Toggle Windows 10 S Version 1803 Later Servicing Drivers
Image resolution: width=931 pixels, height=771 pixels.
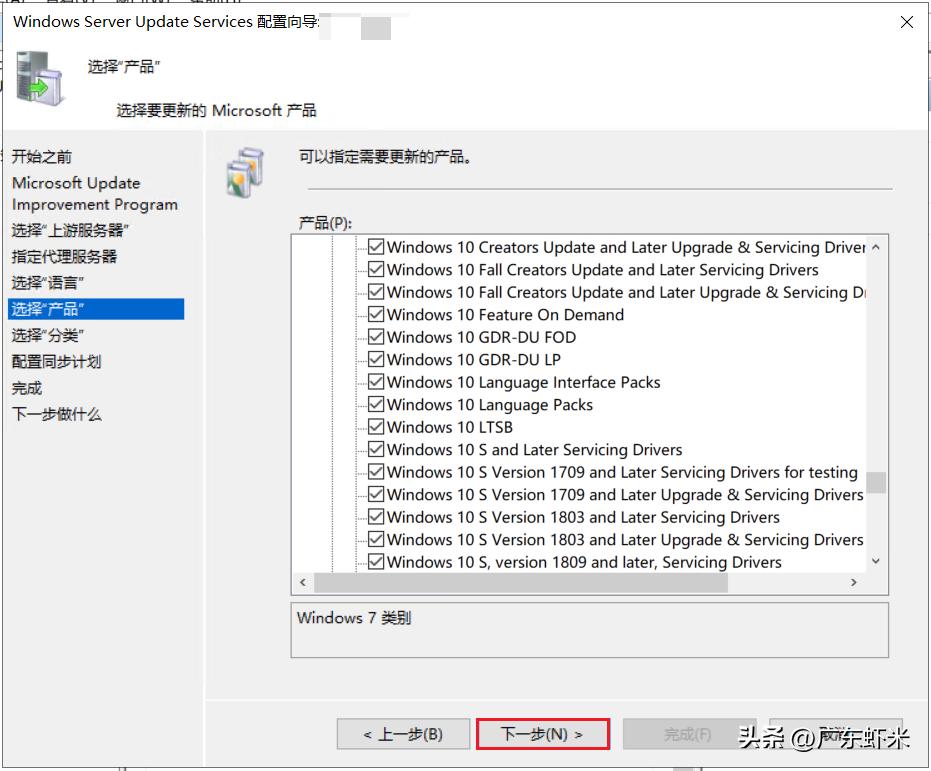(376, 517)
